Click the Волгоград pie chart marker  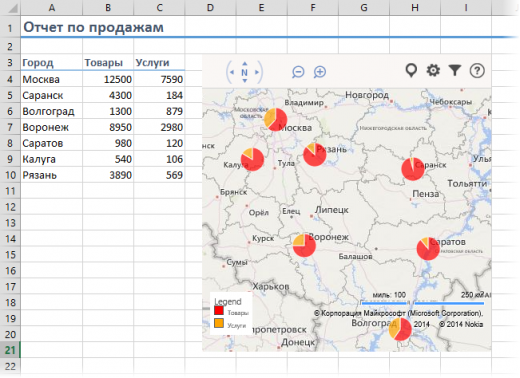[x=400, y=329]
